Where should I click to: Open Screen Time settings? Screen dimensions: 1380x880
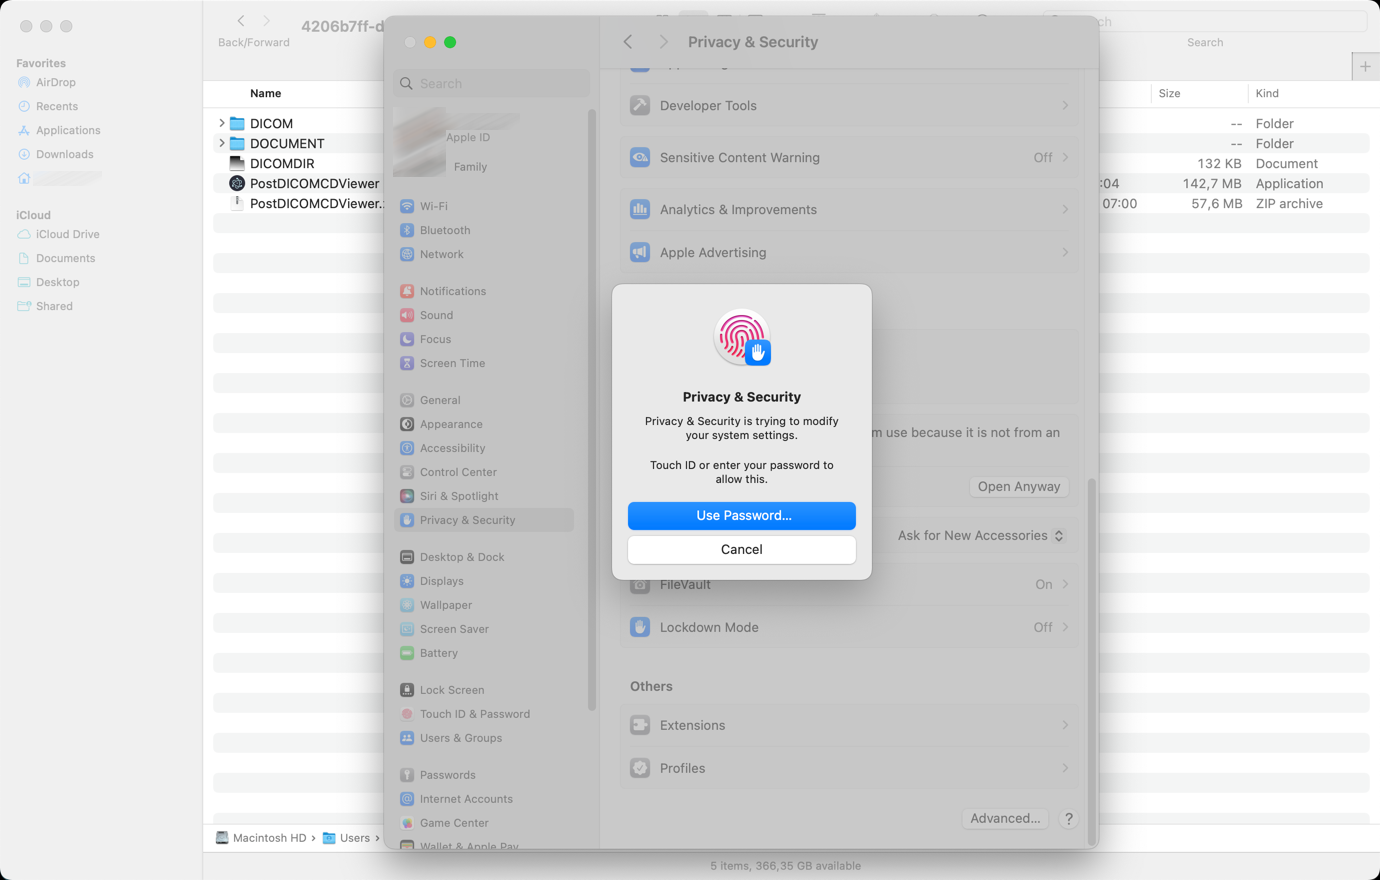pos(450,363)
